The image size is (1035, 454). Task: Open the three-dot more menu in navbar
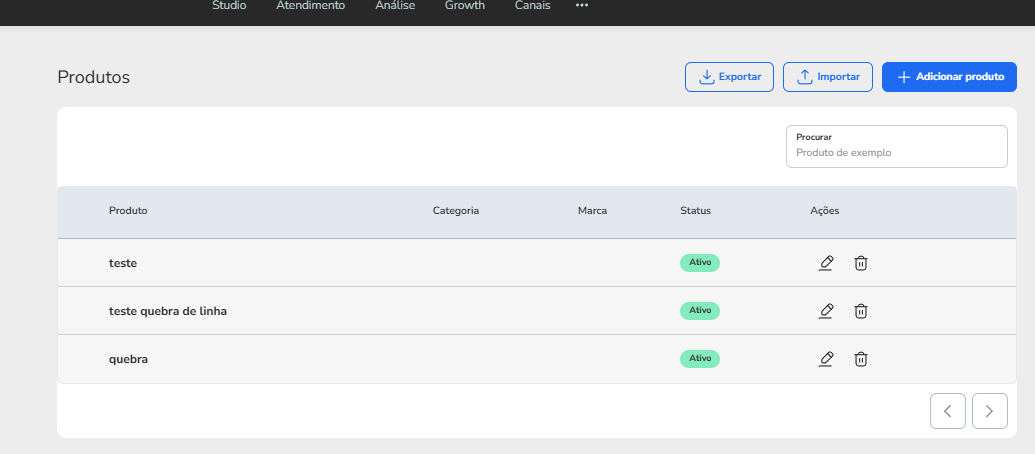tap(582, 5)
